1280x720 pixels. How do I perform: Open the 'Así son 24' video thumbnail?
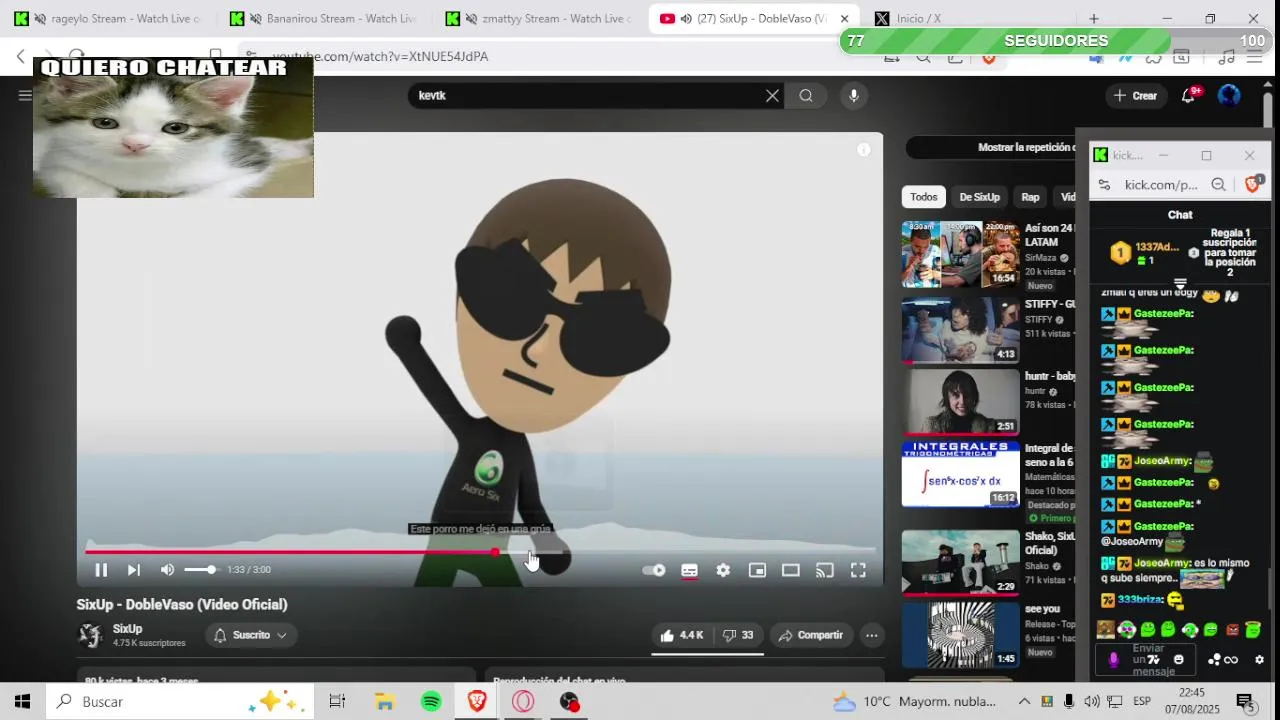(960, 254)
